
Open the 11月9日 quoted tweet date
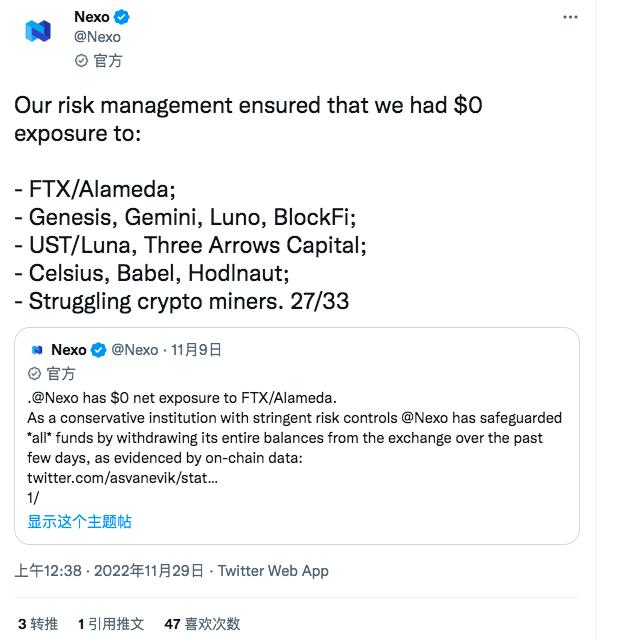tap(195, 350)
